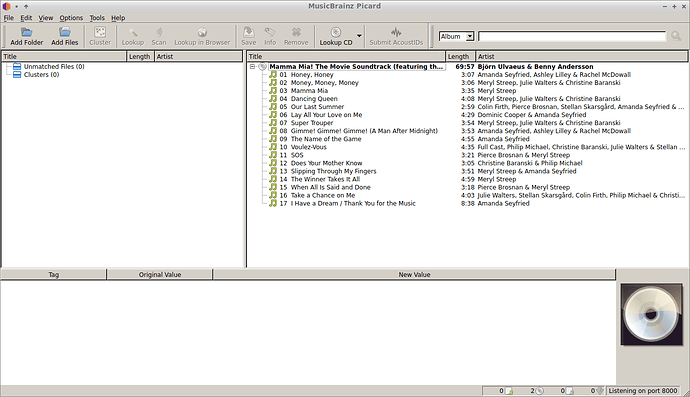The width and height of the screenshot is (690, 397).
Task: Select track 07 Super Trouper
Action: [306, 123]
